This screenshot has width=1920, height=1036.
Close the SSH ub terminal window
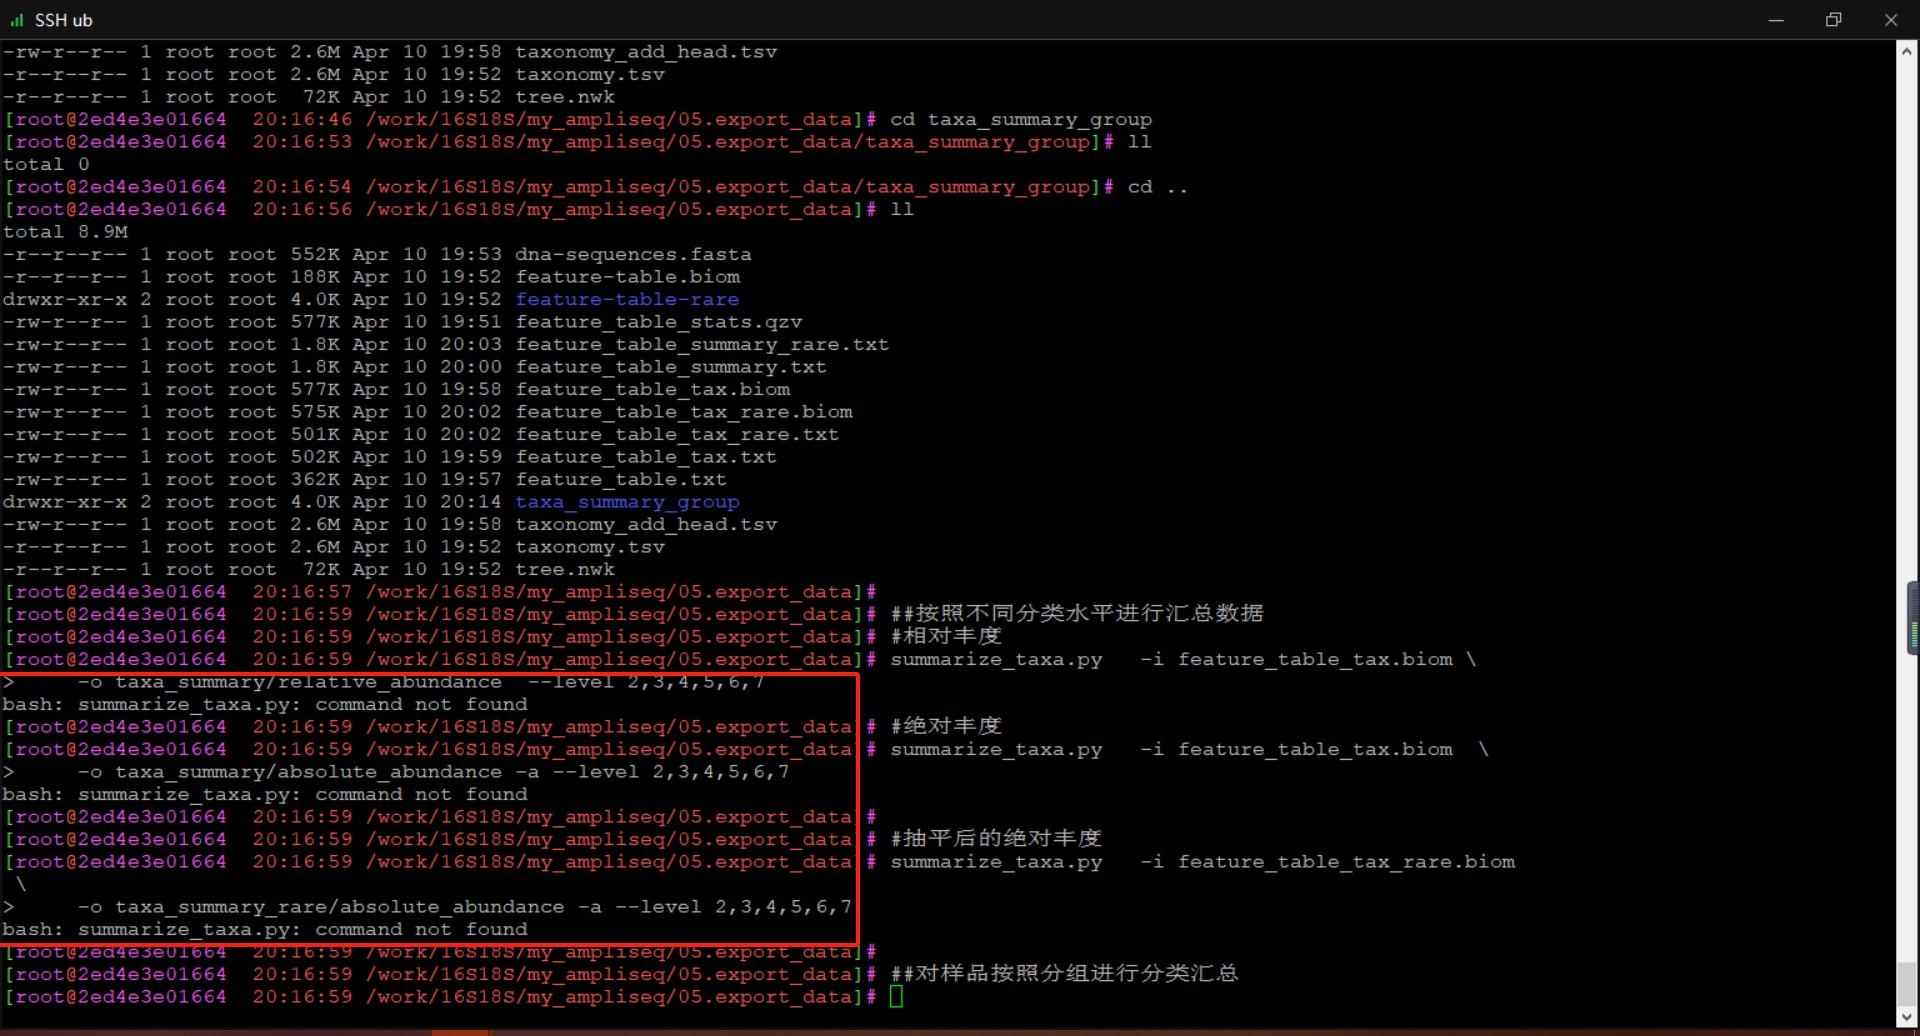point(1890,20)
